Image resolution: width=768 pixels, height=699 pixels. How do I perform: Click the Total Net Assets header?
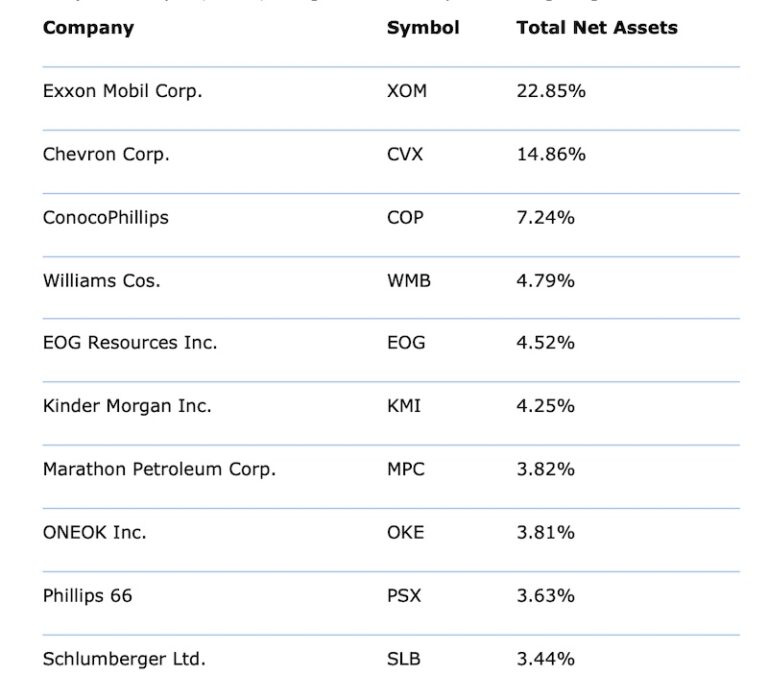tap(596, 28)
